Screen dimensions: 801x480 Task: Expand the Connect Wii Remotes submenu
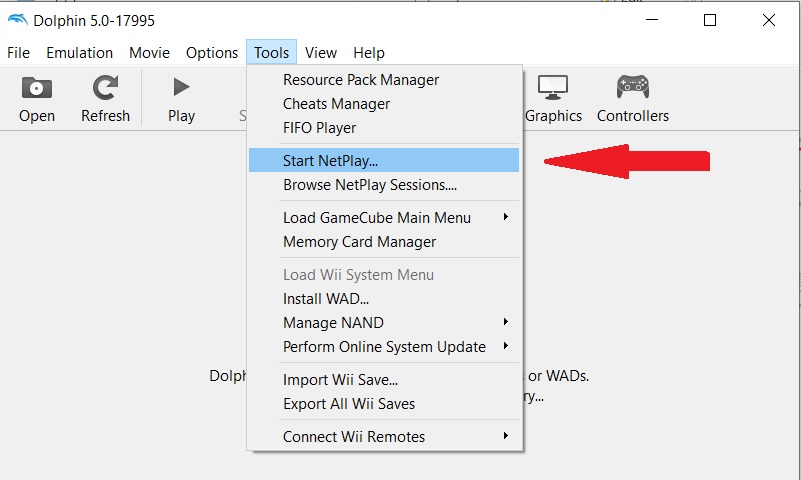(x=385, y=436)
